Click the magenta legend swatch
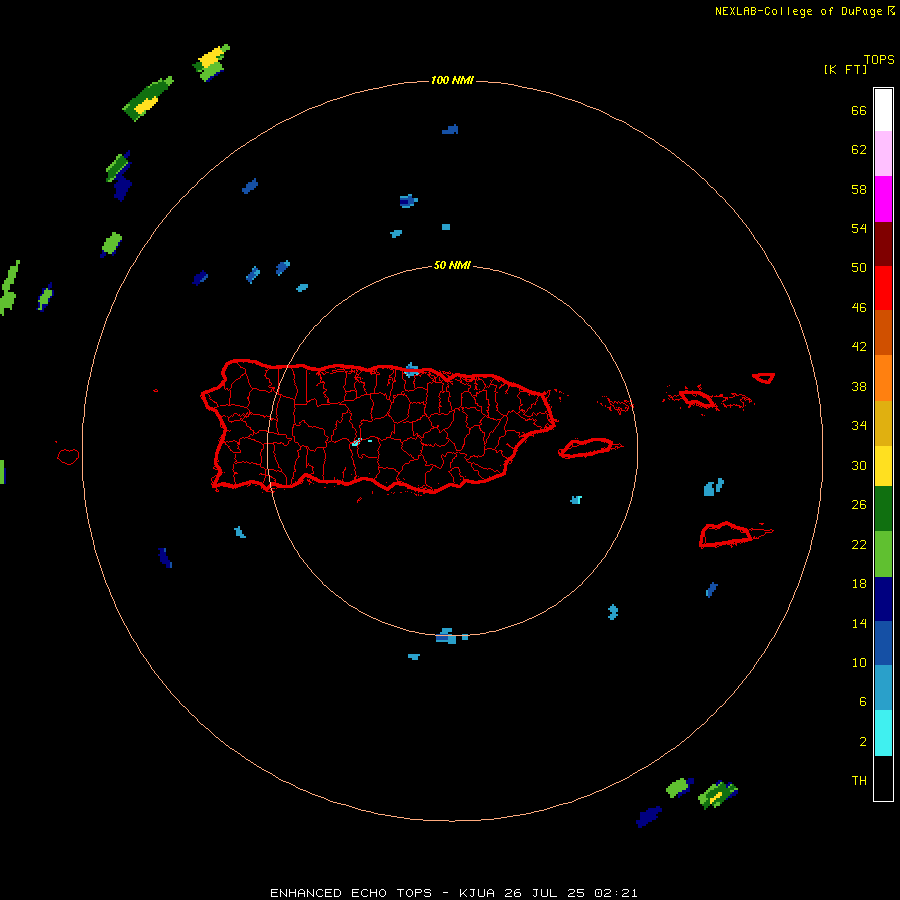900x900 pixels. [883, 199]
